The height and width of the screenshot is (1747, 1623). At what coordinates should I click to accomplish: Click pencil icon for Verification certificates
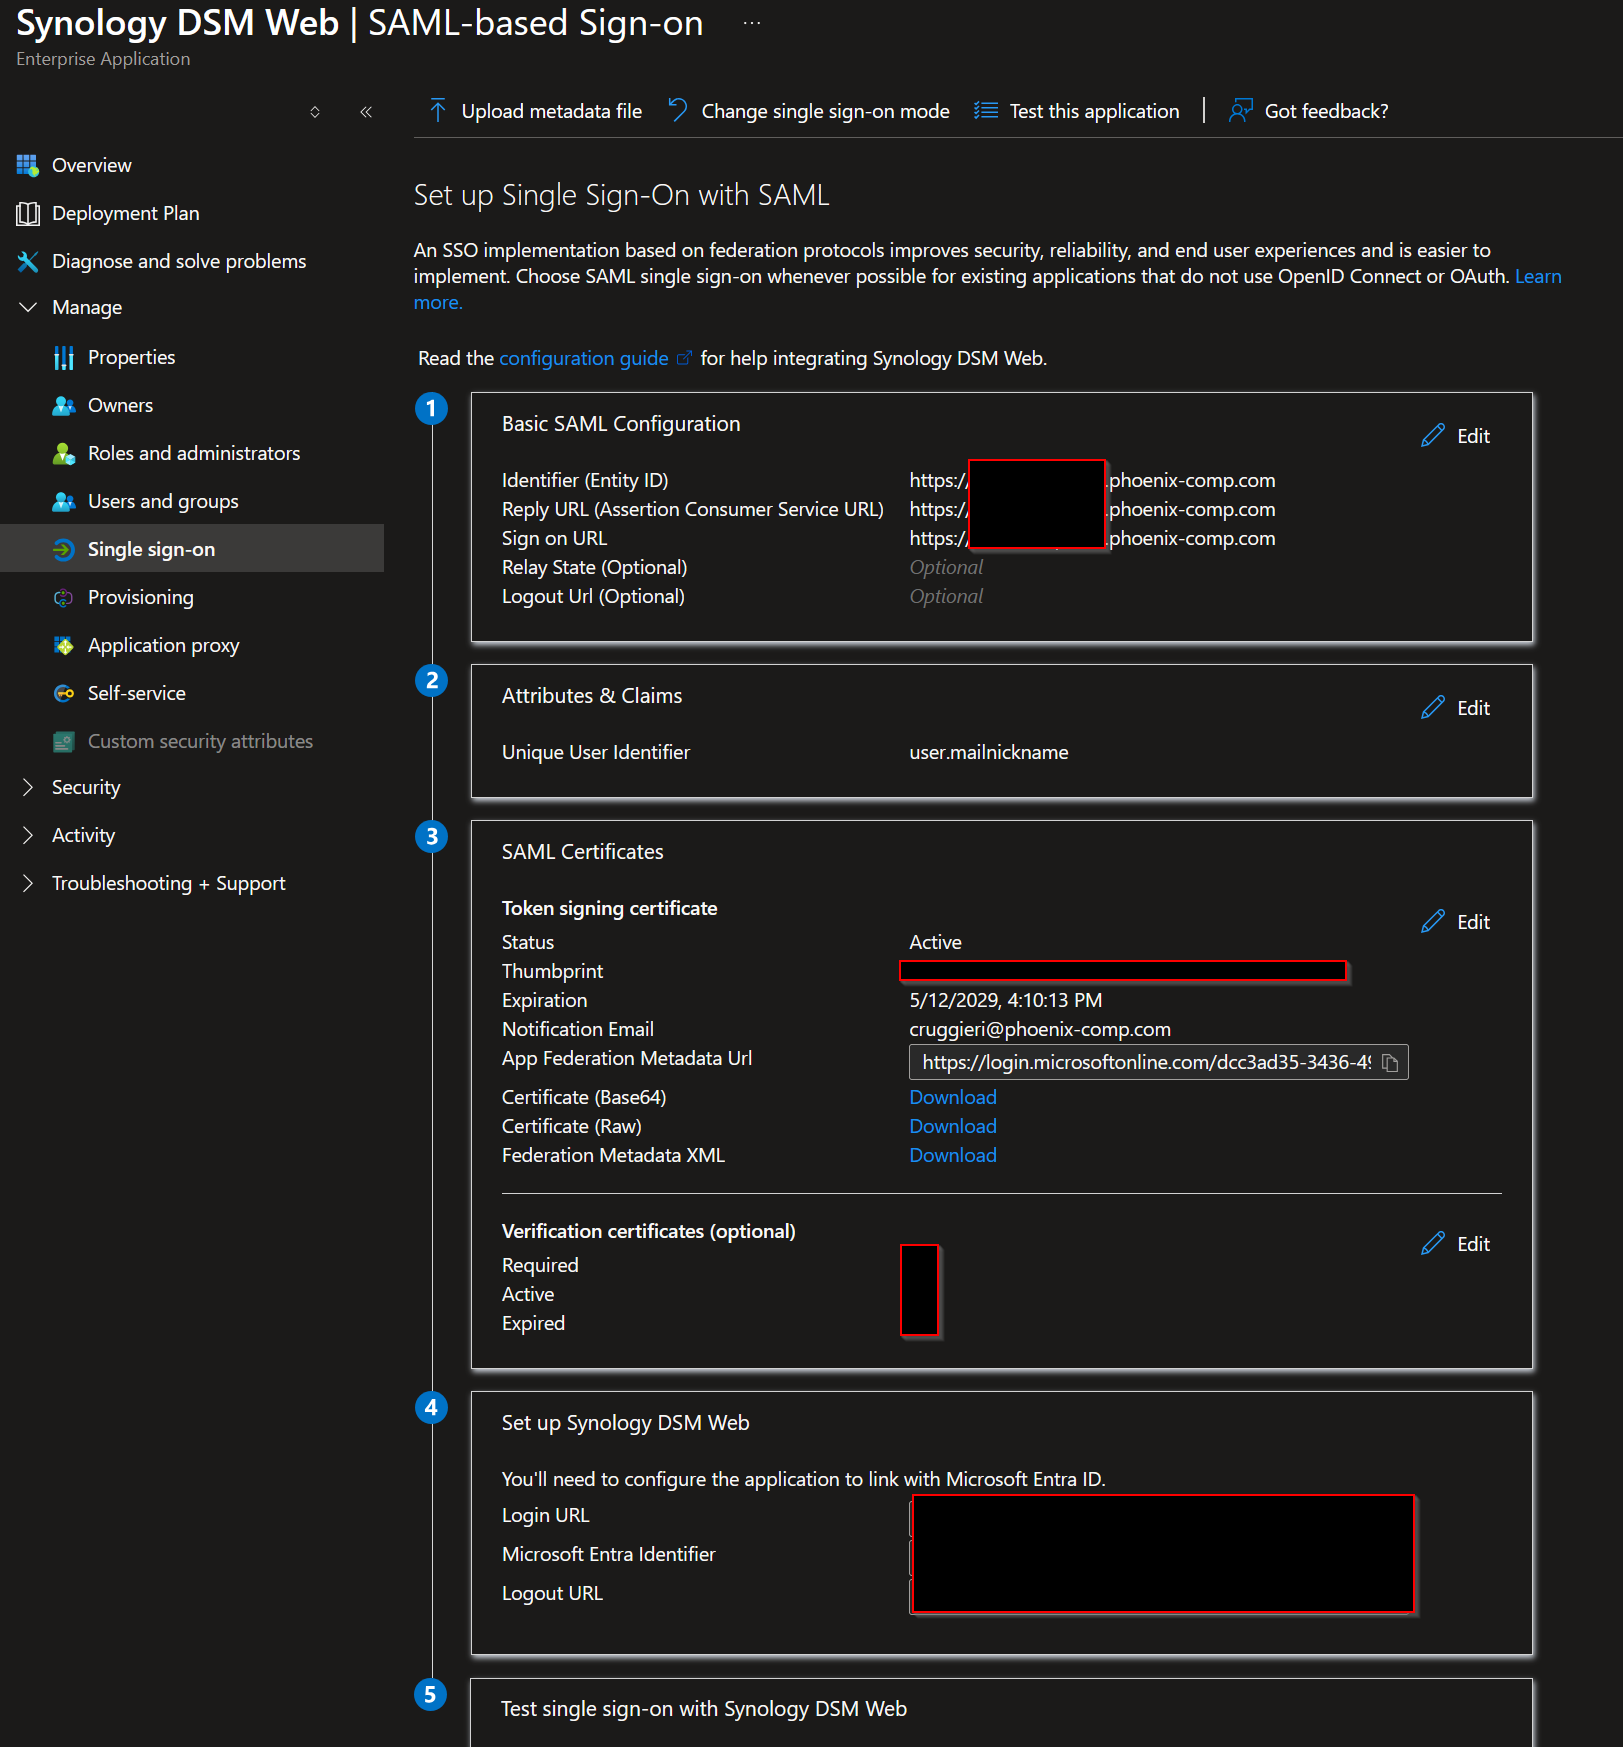pos(1433,1243)
